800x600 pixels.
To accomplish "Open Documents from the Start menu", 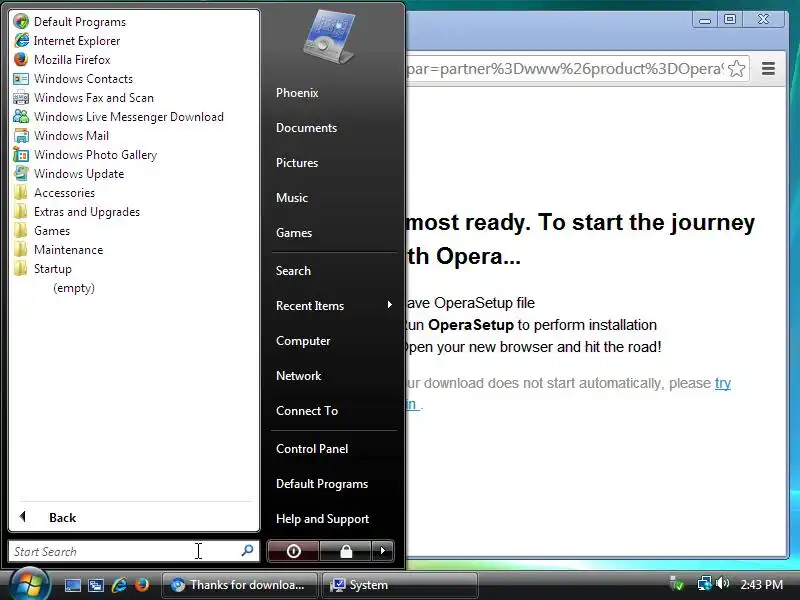I will [306, 128].
